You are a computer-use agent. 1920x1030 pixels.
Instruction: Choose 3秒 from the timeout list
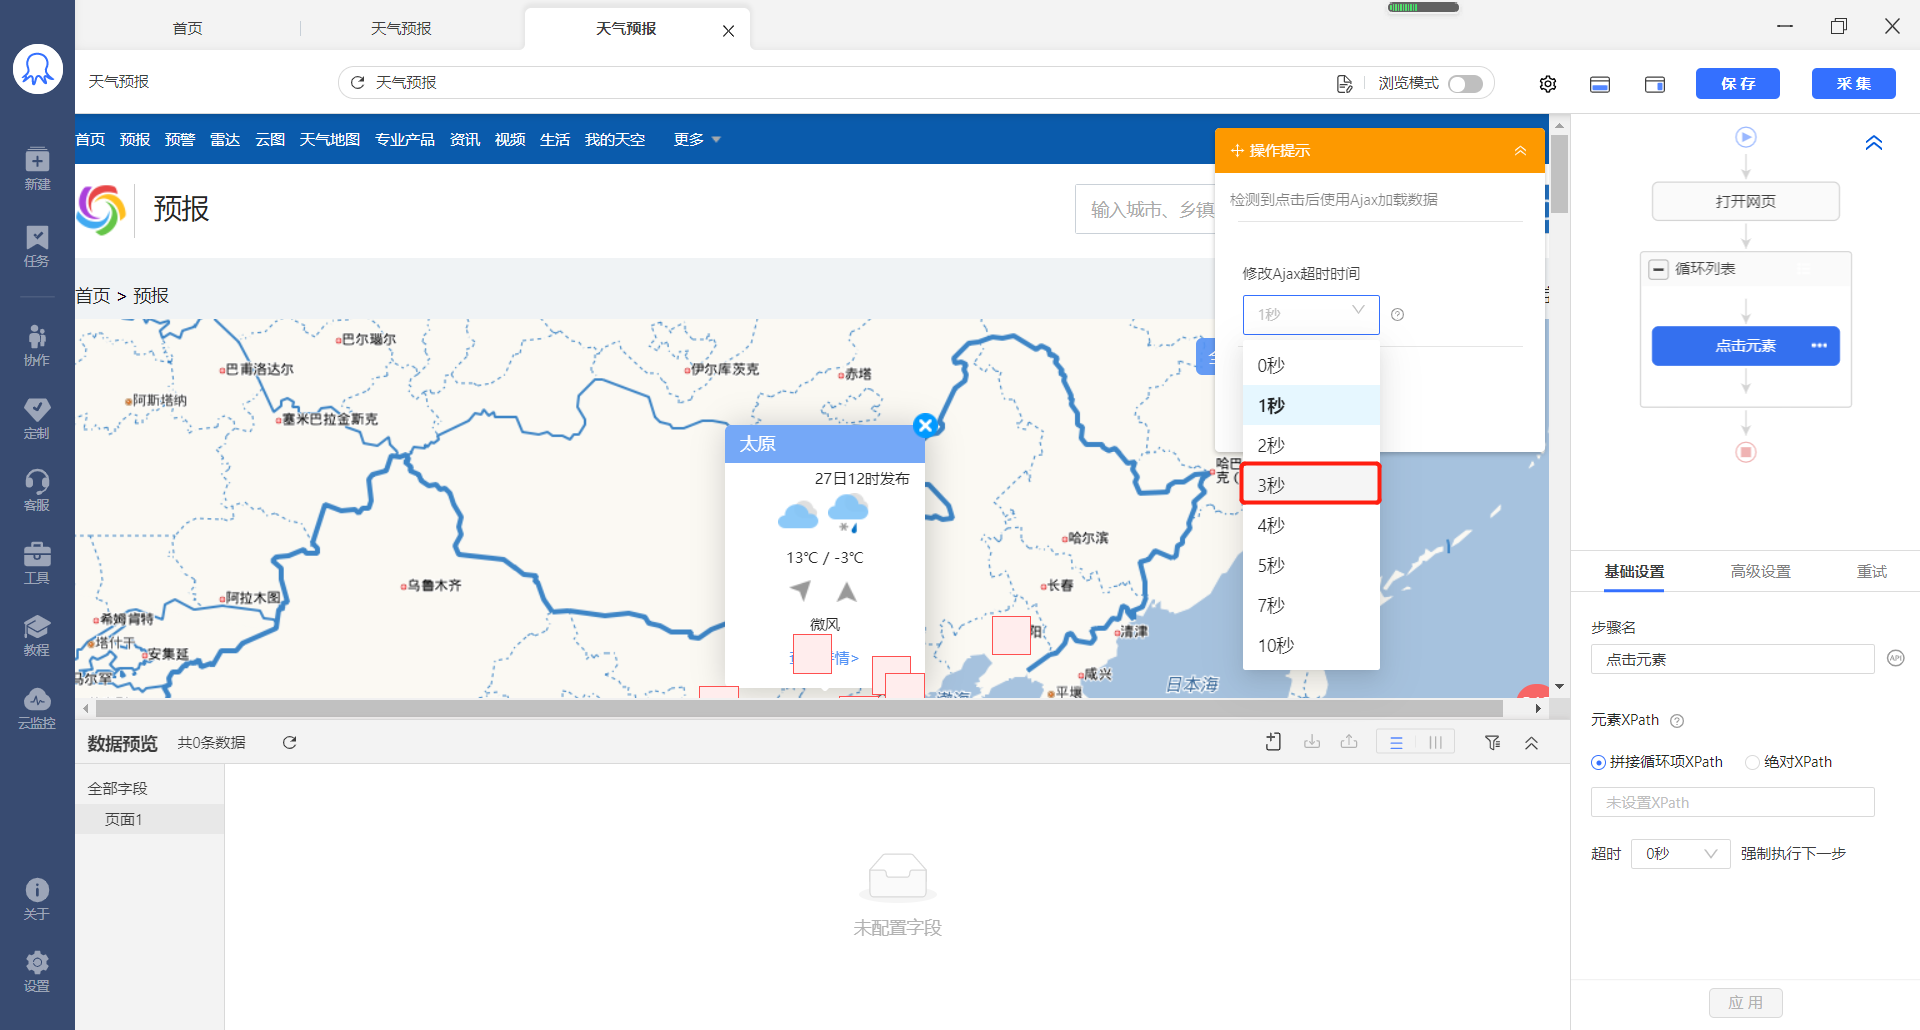click(1311, 485)
